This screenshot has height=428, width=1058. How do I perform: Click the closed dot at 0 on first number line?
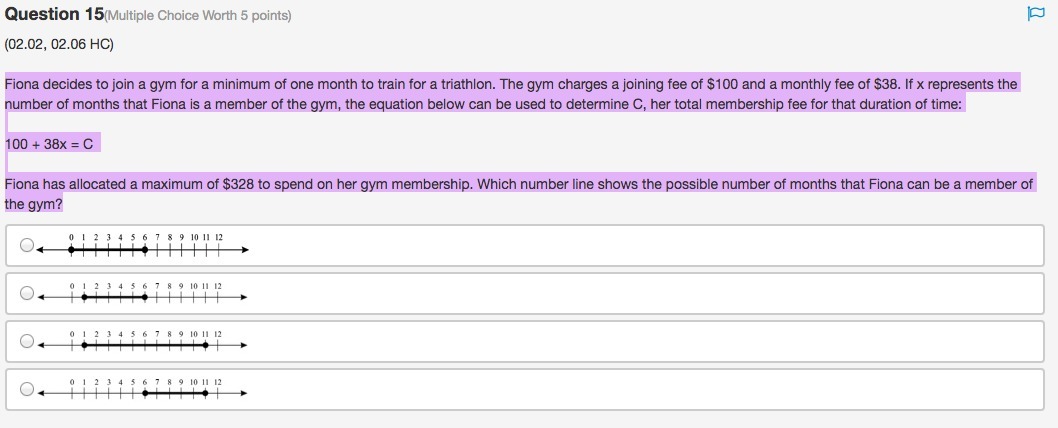click(72, 250)
